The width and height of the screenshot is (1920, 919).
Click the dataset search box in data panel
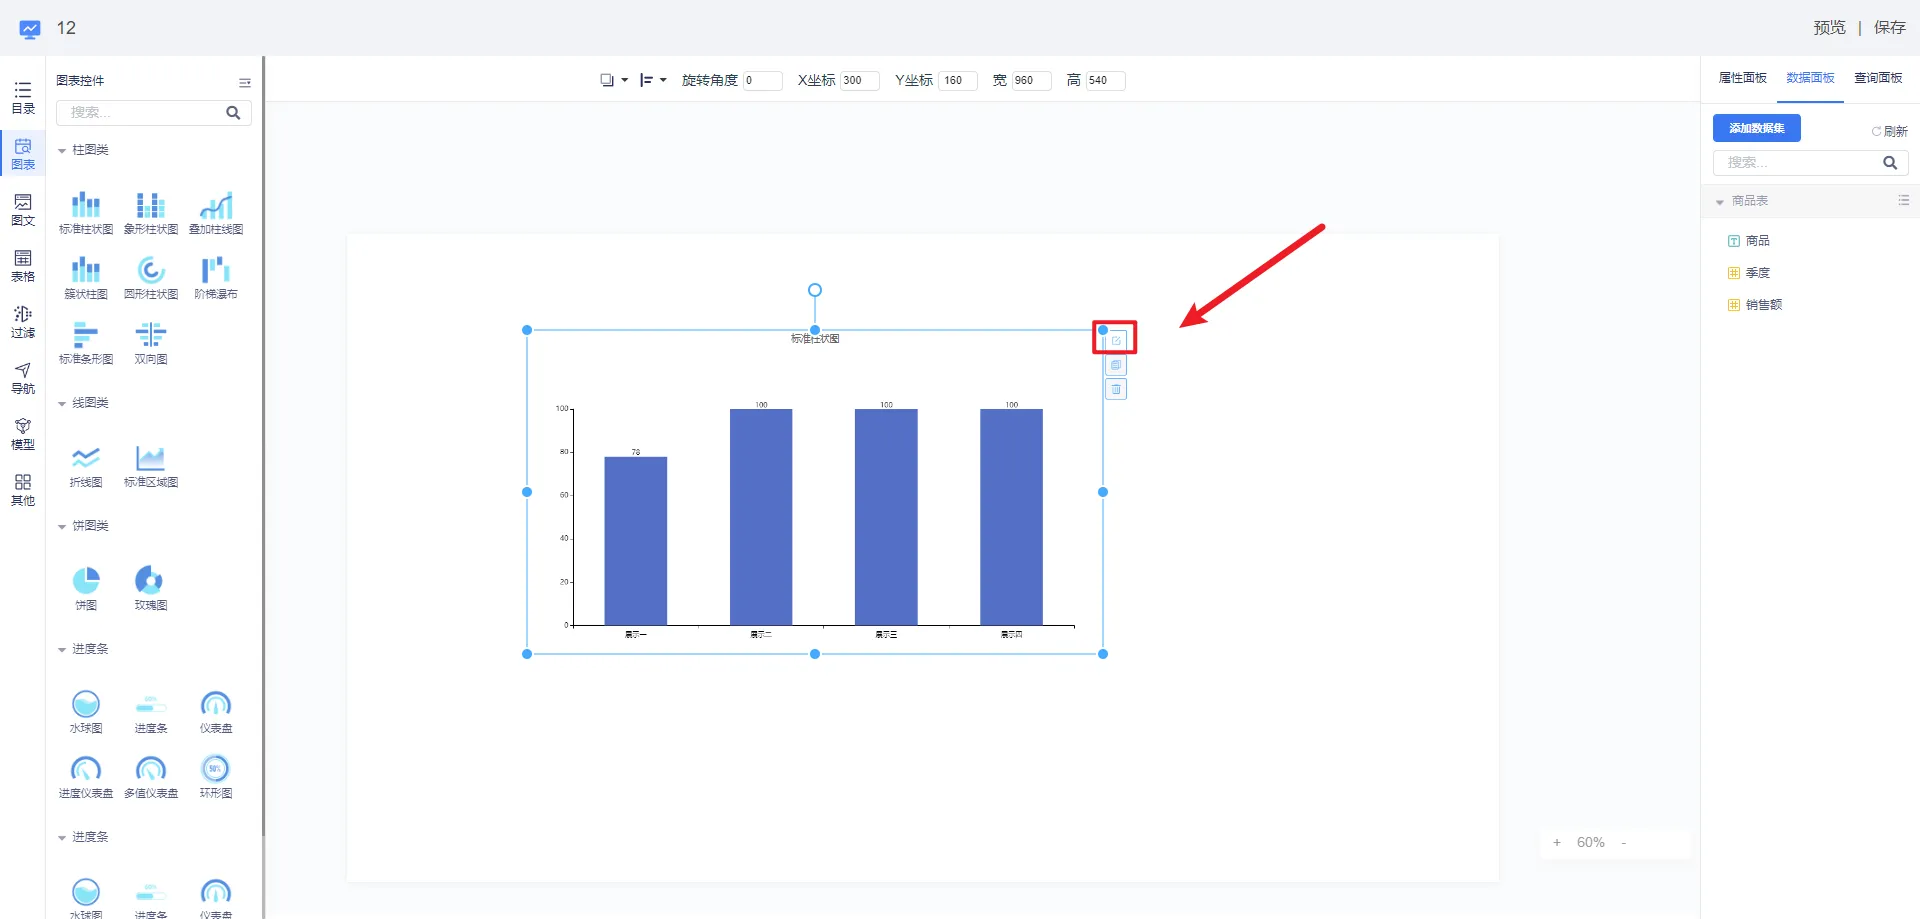pos(1810,163)
